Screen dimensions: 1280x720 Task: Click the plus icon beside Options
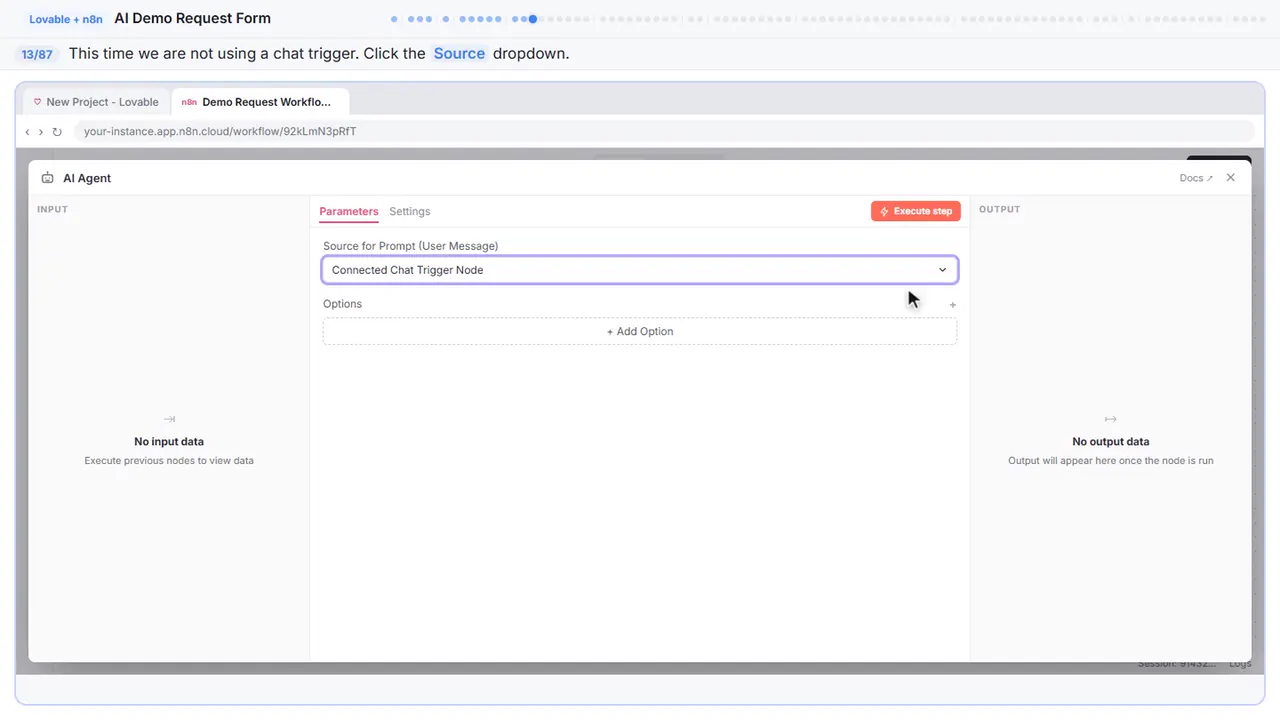click(x=953, y=305)
